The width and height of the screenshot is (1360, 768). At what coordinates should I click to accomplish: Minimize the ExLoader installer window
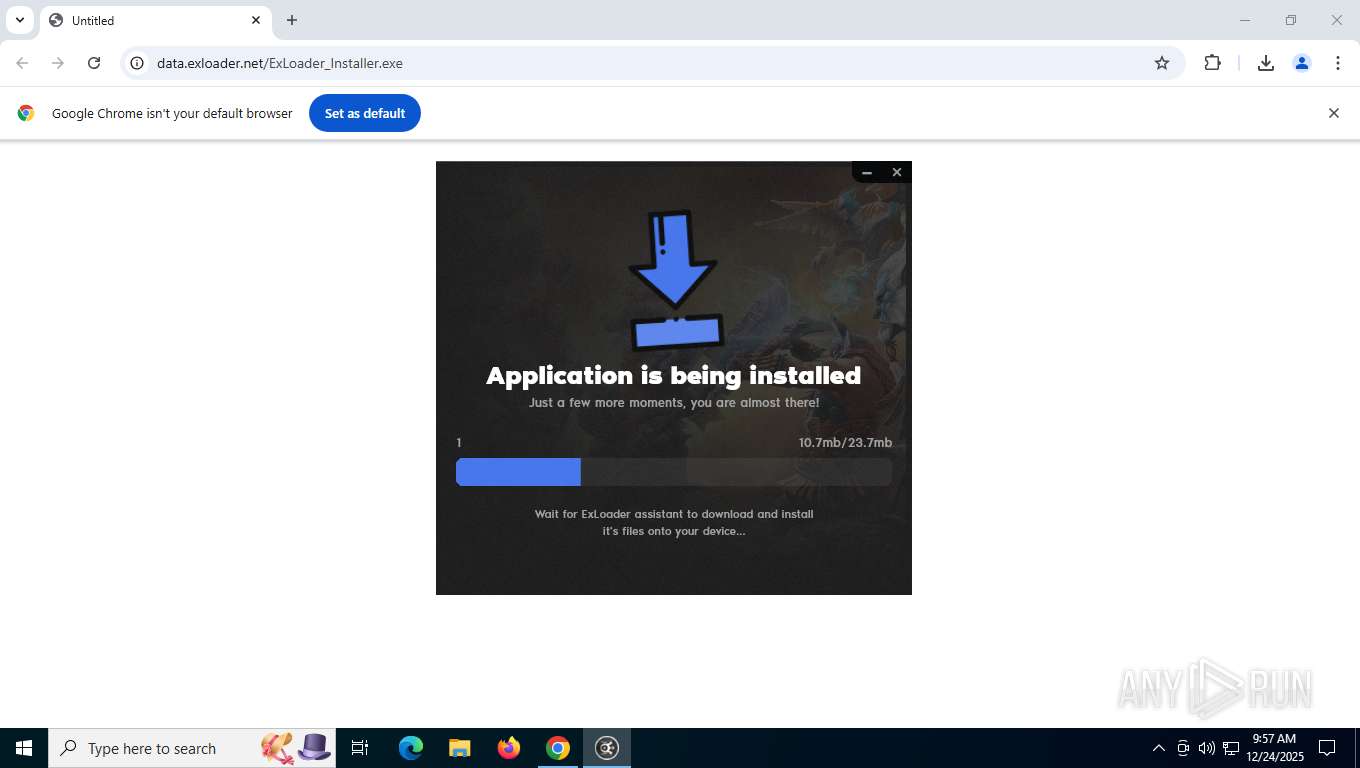(867, 172)
